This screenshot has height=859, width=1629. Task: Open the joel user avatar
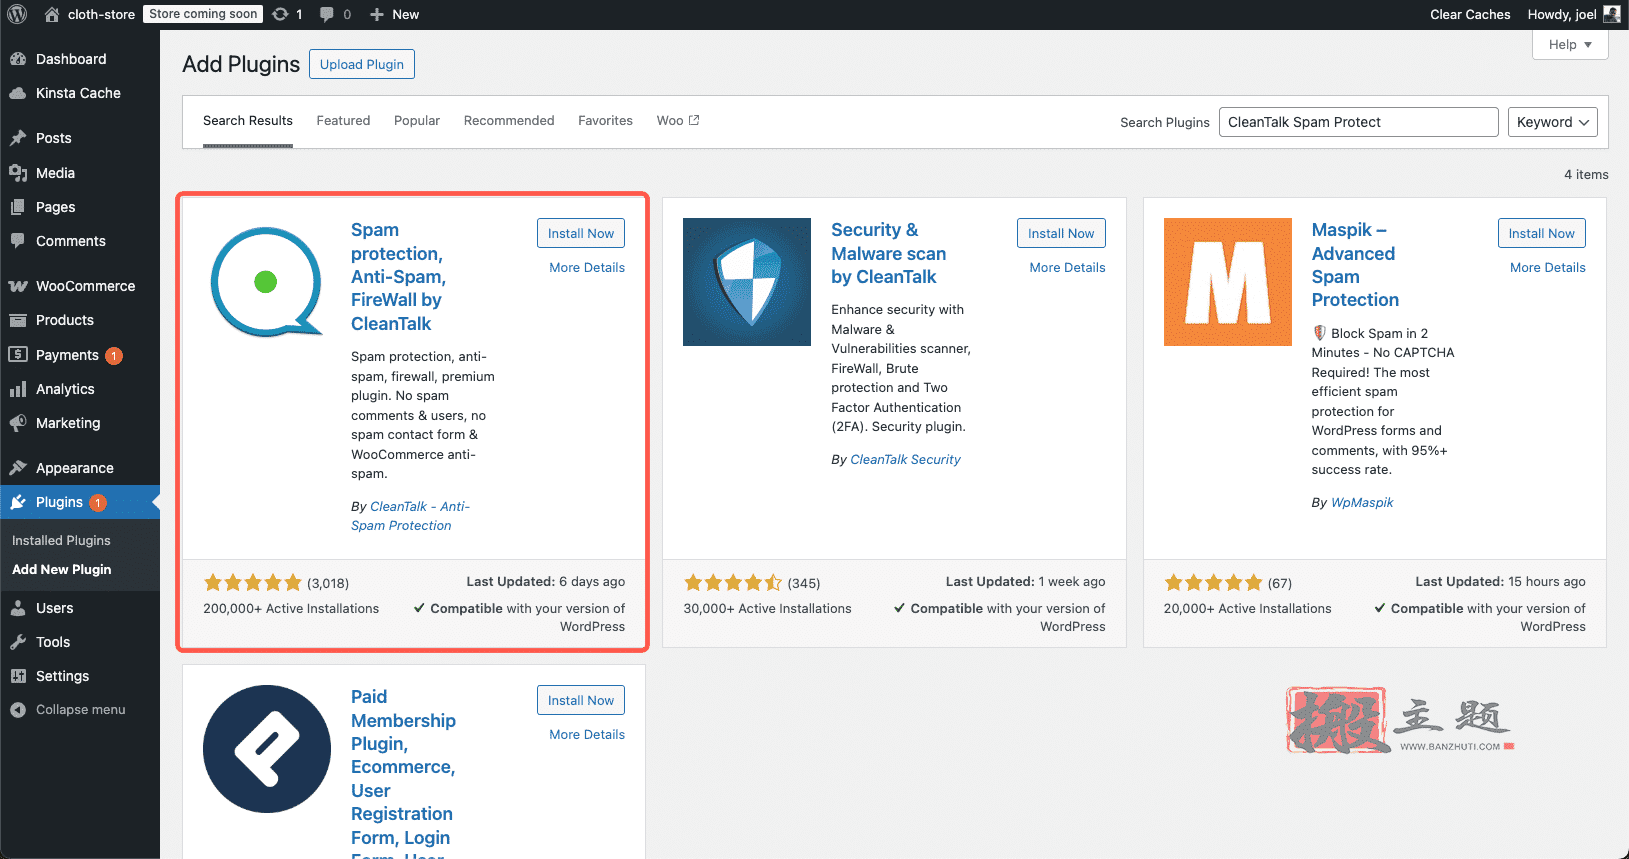(x=1612, y=14)
